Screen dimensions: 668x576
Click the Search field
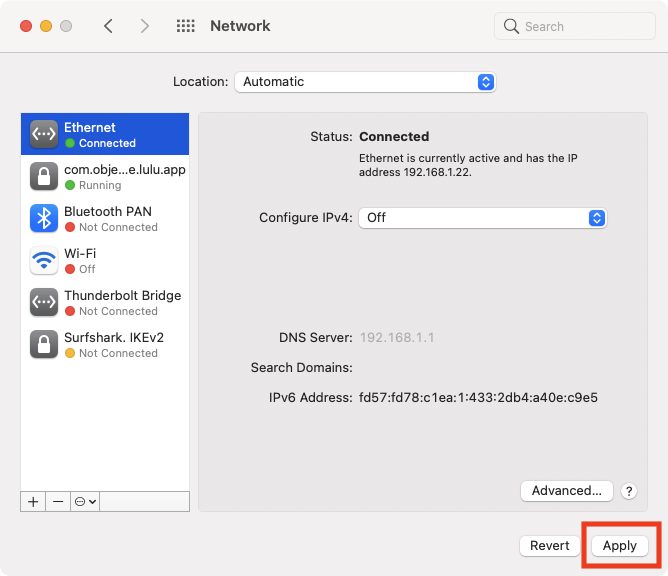pos(575,26)
